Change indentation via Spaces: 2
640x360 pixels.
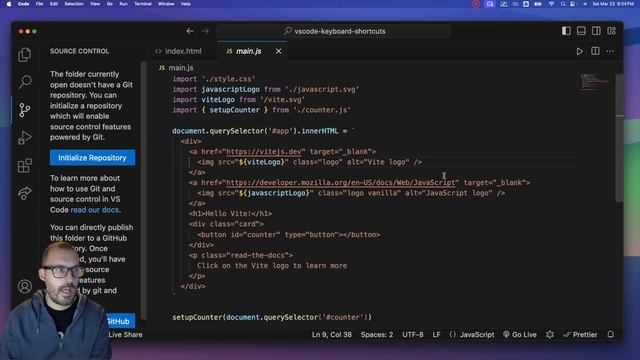click(x=377, y=335)
